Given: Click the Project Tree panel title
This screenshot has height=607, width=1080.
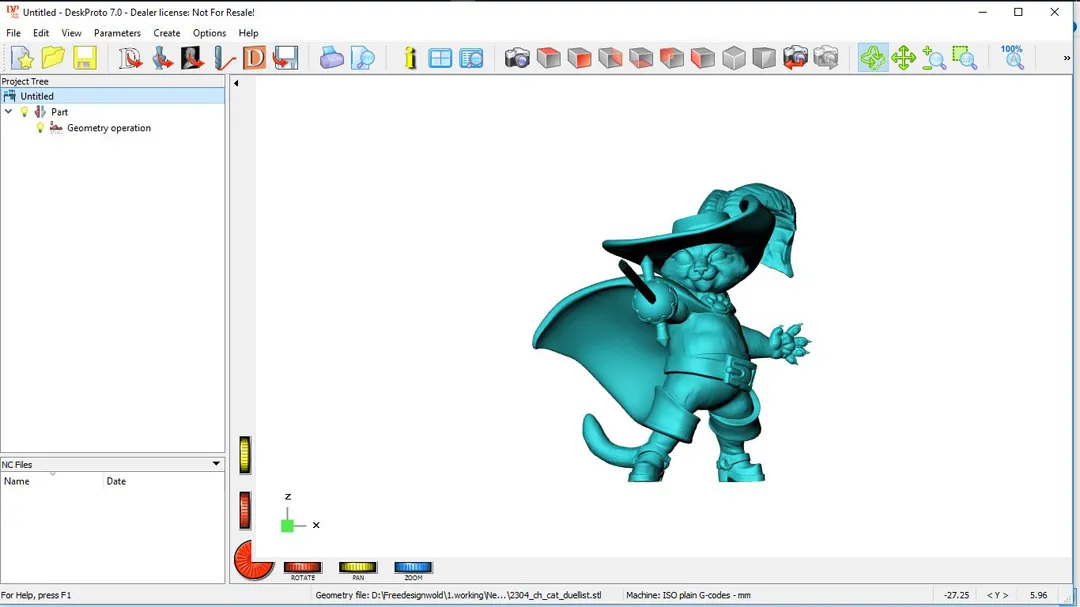Looking at the screenshot, I should [25, 81].
